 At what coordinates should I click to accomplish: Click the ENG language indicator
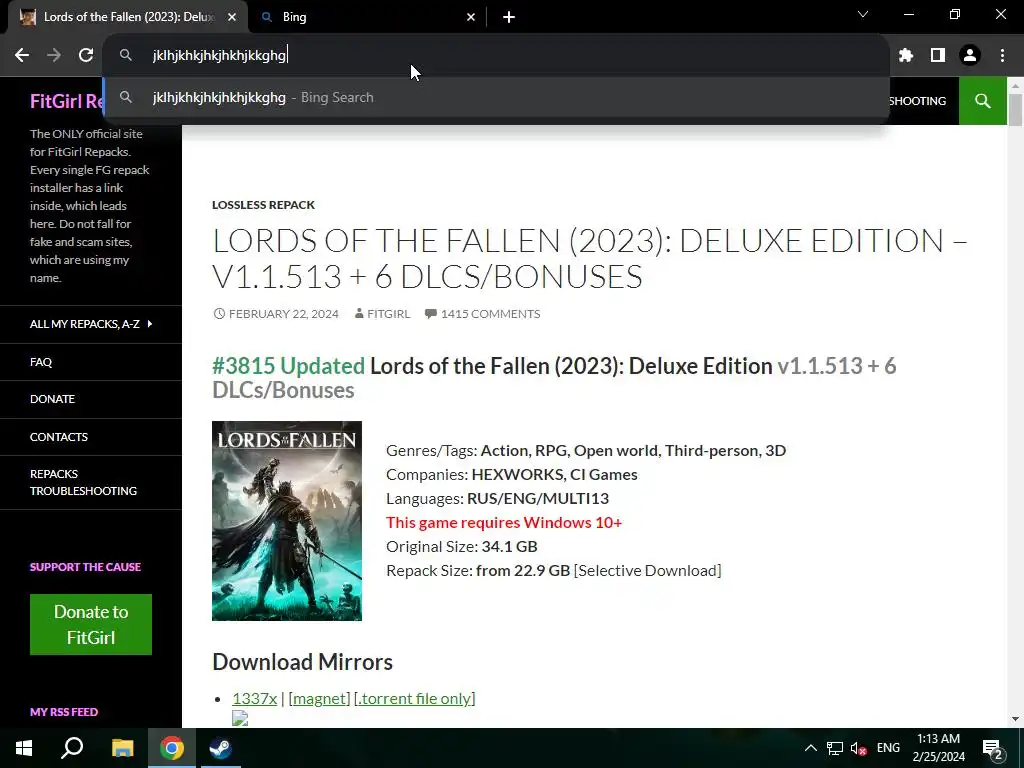pos(888,748)
